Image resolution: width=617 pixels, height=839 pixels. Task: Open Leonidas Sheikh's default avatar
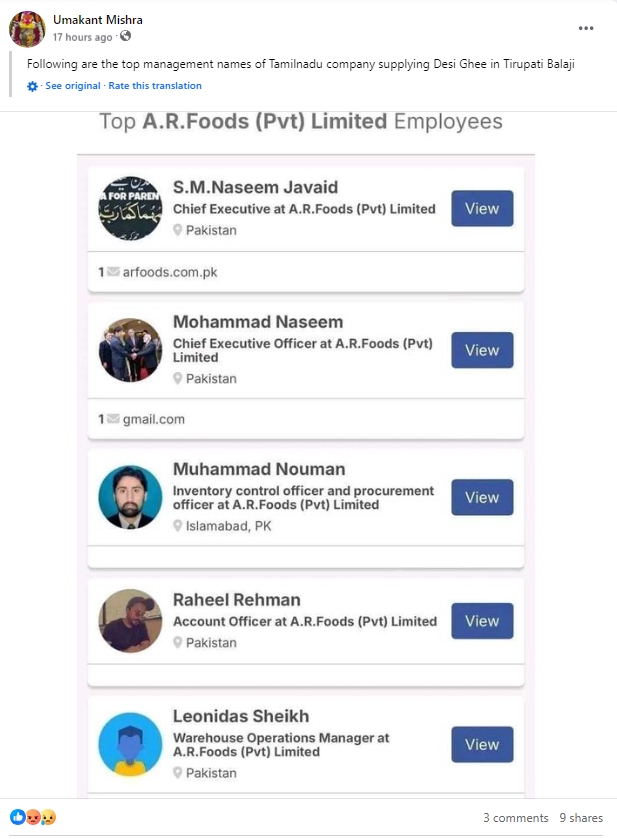point(130,744)
